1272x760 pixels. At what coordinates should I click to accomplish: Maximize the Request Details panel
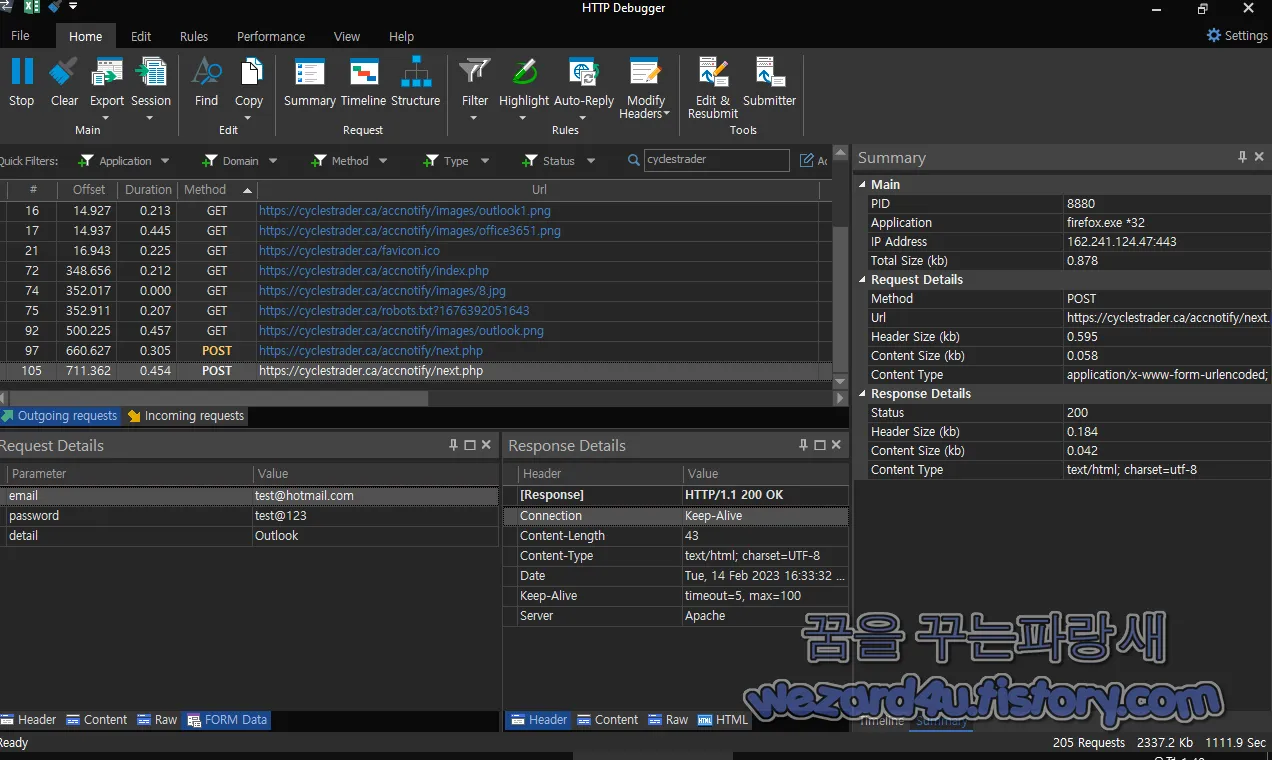[x=470, y=445]
